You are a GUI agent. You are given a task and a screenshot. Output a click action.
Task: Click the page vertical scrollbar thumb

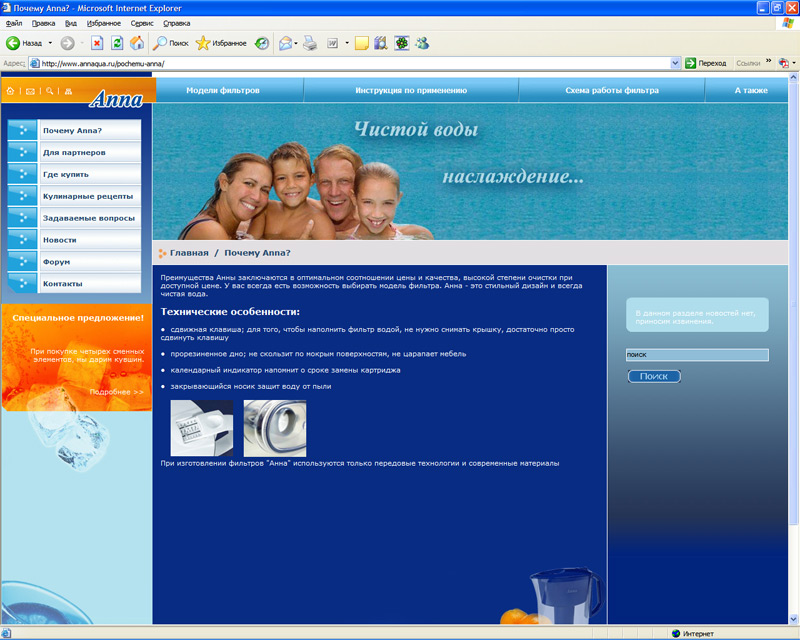click(793, 304)
